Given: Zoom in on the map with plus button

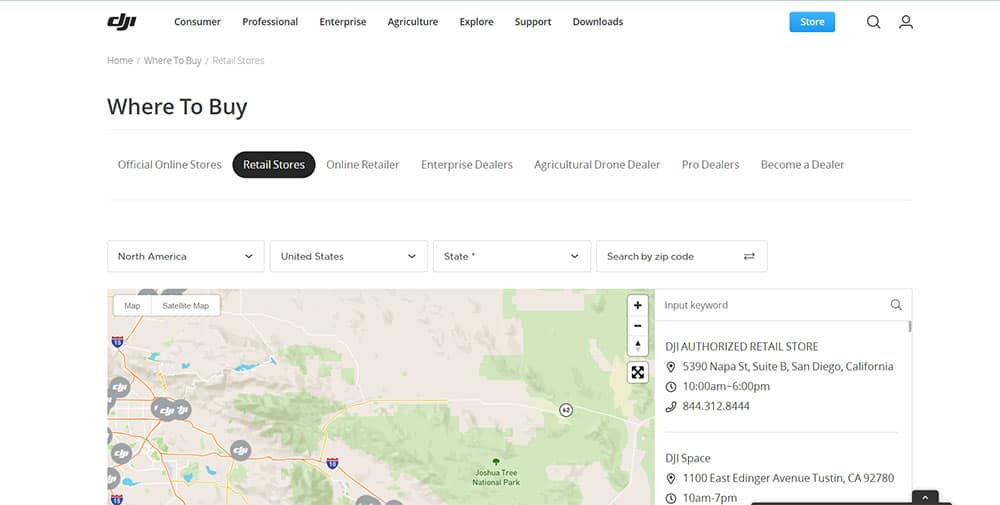Looking at the screenshot, I should (638, 305).
